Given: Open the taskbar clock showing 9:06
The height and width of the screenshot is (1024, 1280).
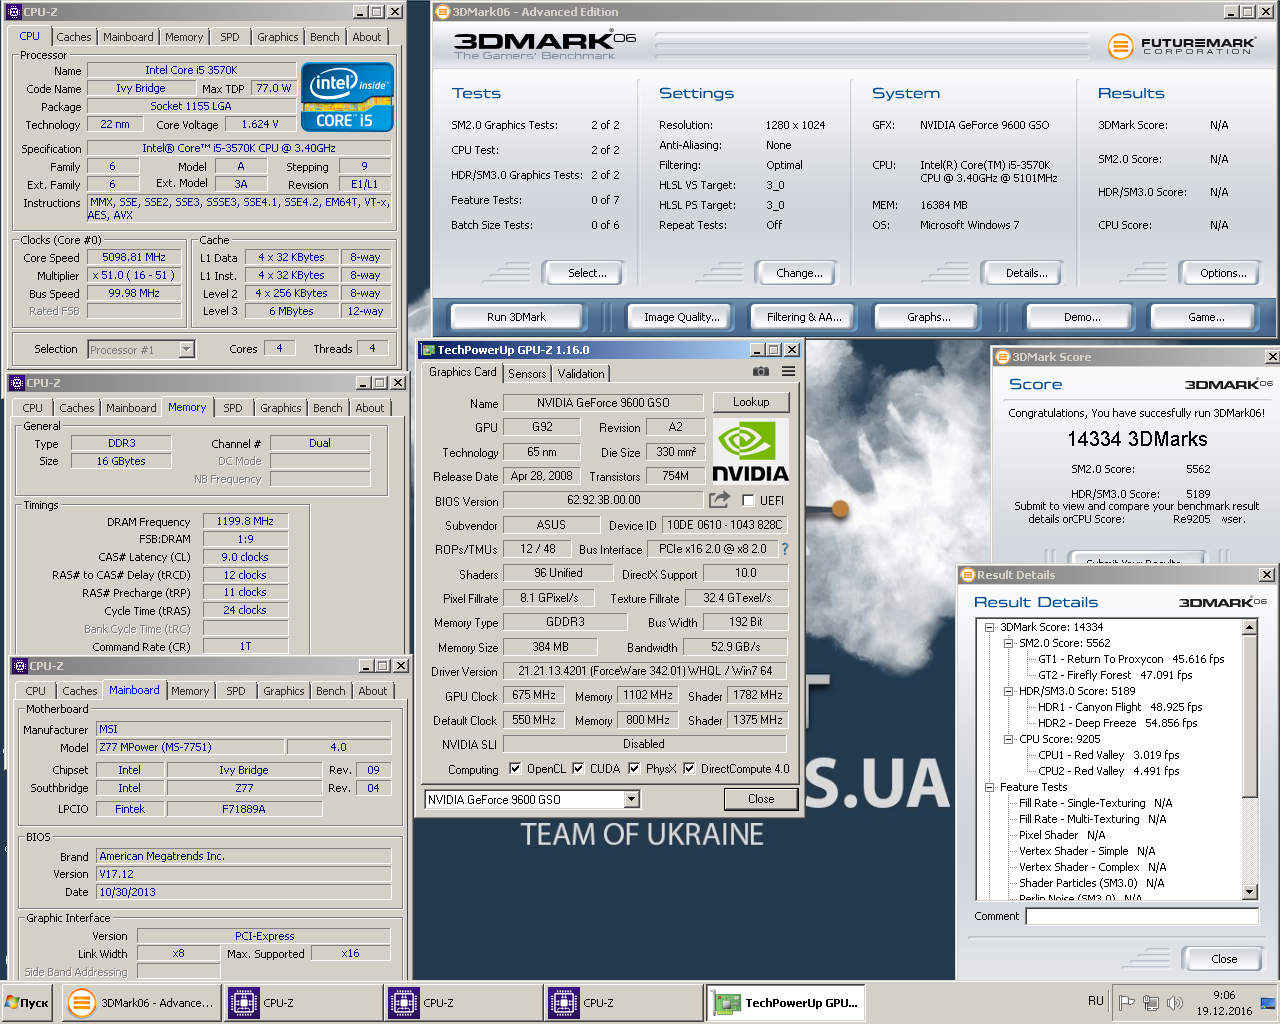Looking at the screenshot, I should pyautogui.click(x=1224, y=1003).
